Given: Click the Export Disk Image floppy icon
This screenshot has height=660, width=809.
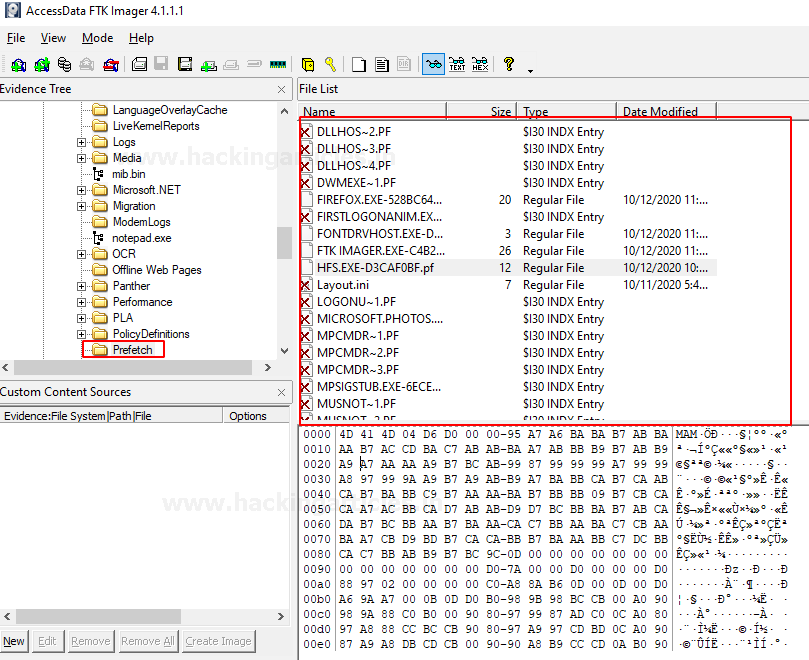Looking at the screenshot, I should pyautogui.click(x=161, y=65).
